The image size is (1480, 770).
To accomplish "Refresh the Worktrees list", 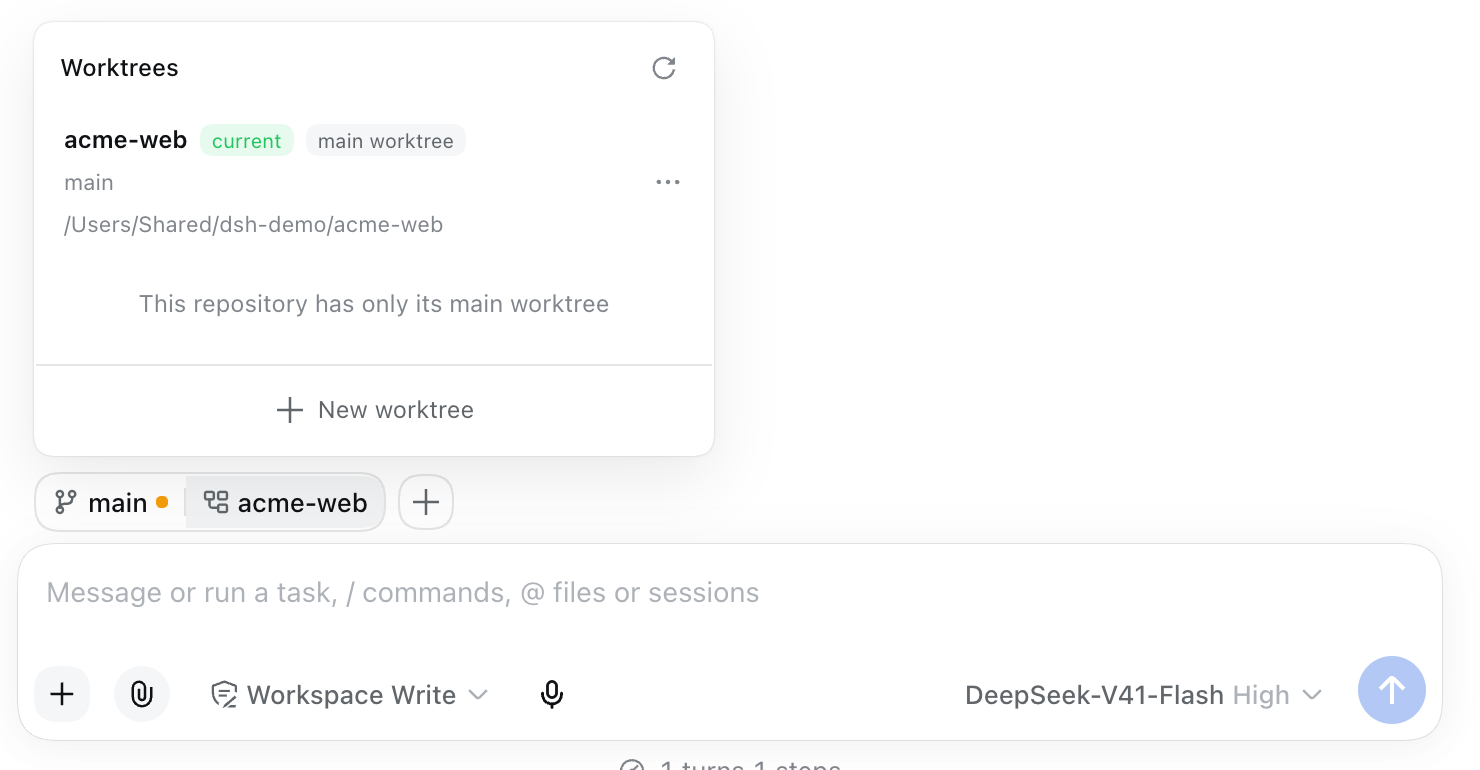I will pyautogui.click(x=664, y=68).
